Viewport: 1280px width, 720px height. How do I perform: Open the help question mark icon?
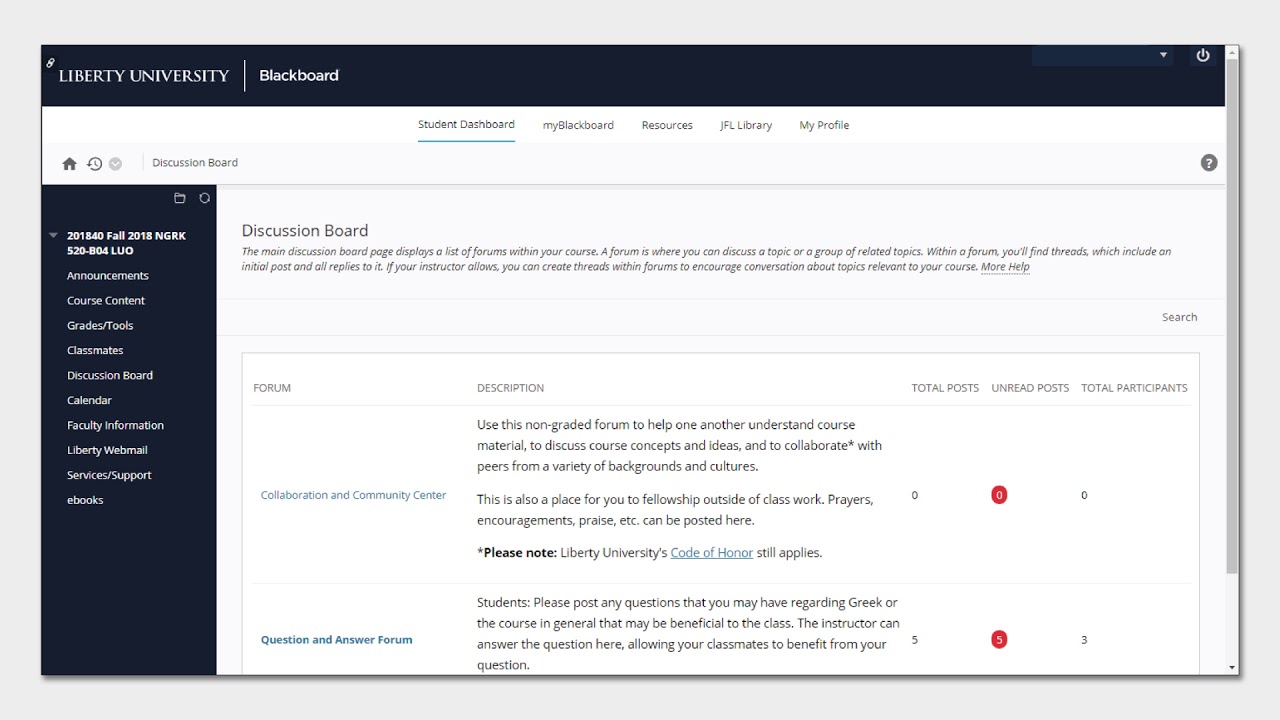coord(1209,163)
